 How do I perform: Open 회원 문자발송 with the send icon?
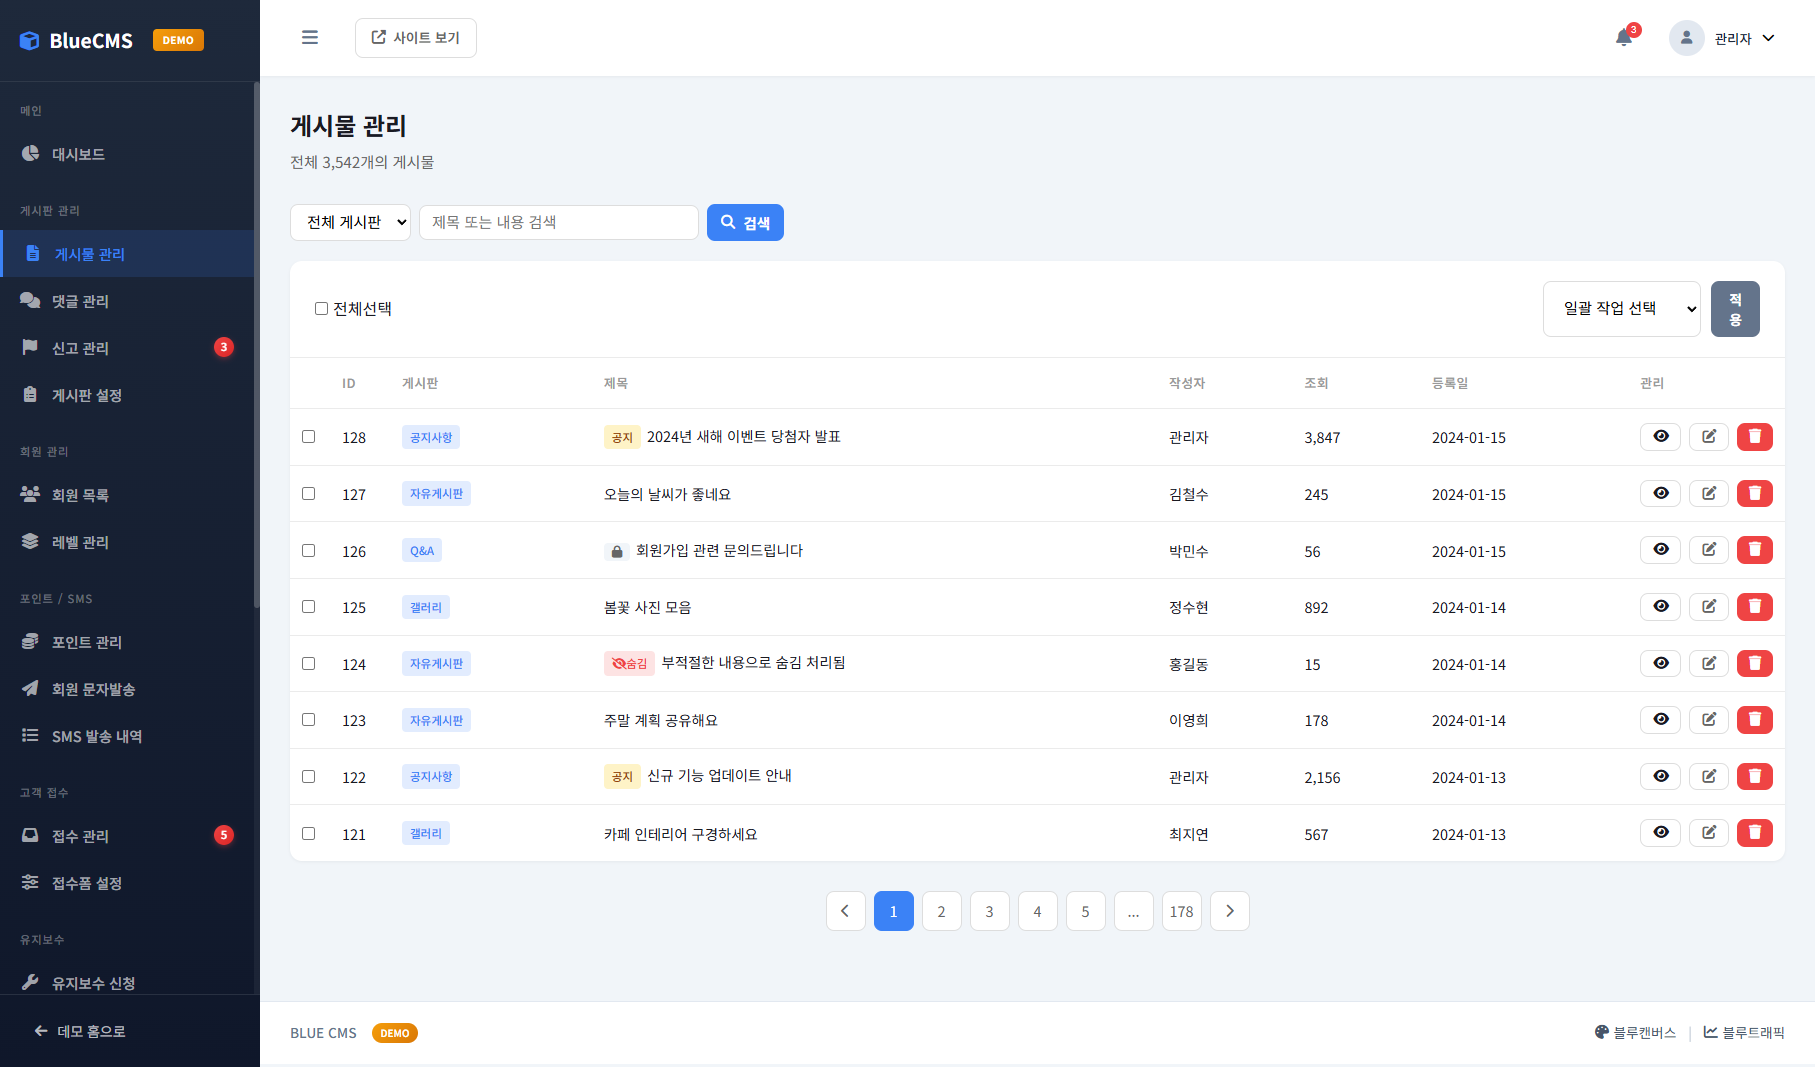94,688
